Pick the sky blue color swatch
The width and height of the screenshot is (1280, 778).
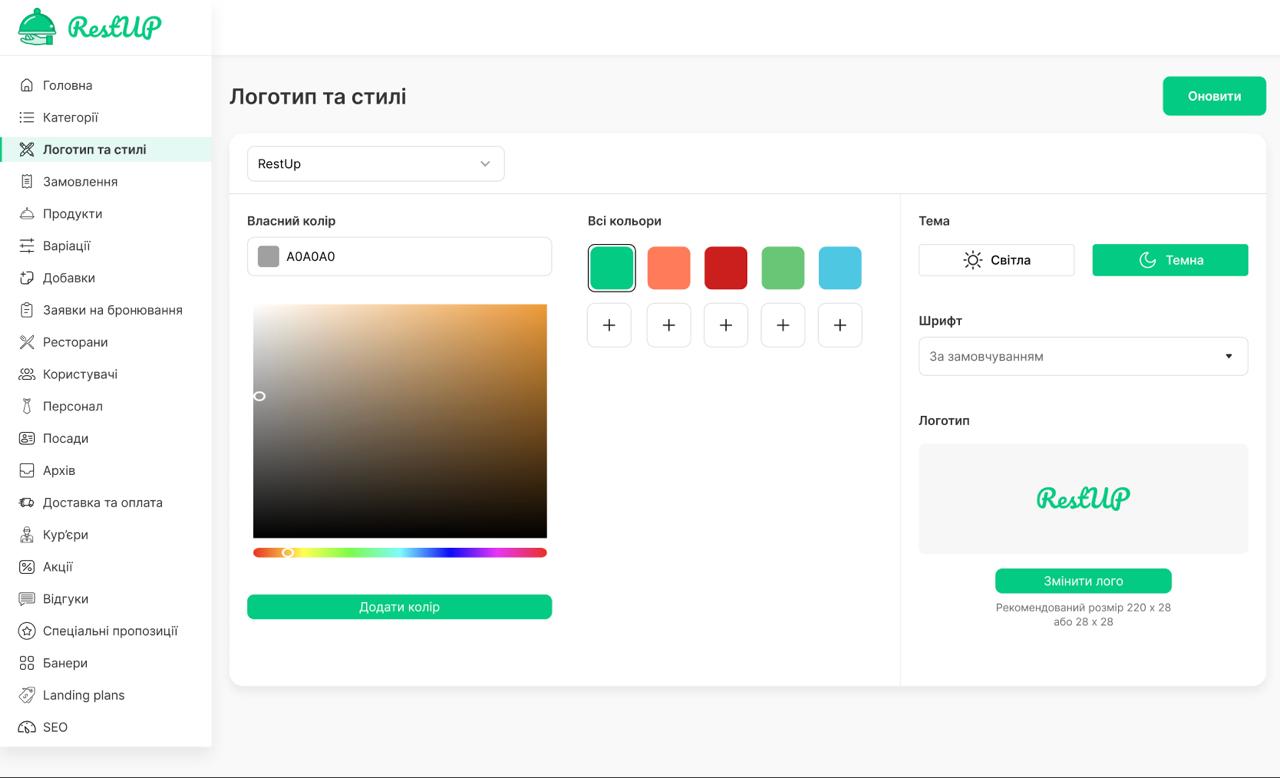[840, 268]
